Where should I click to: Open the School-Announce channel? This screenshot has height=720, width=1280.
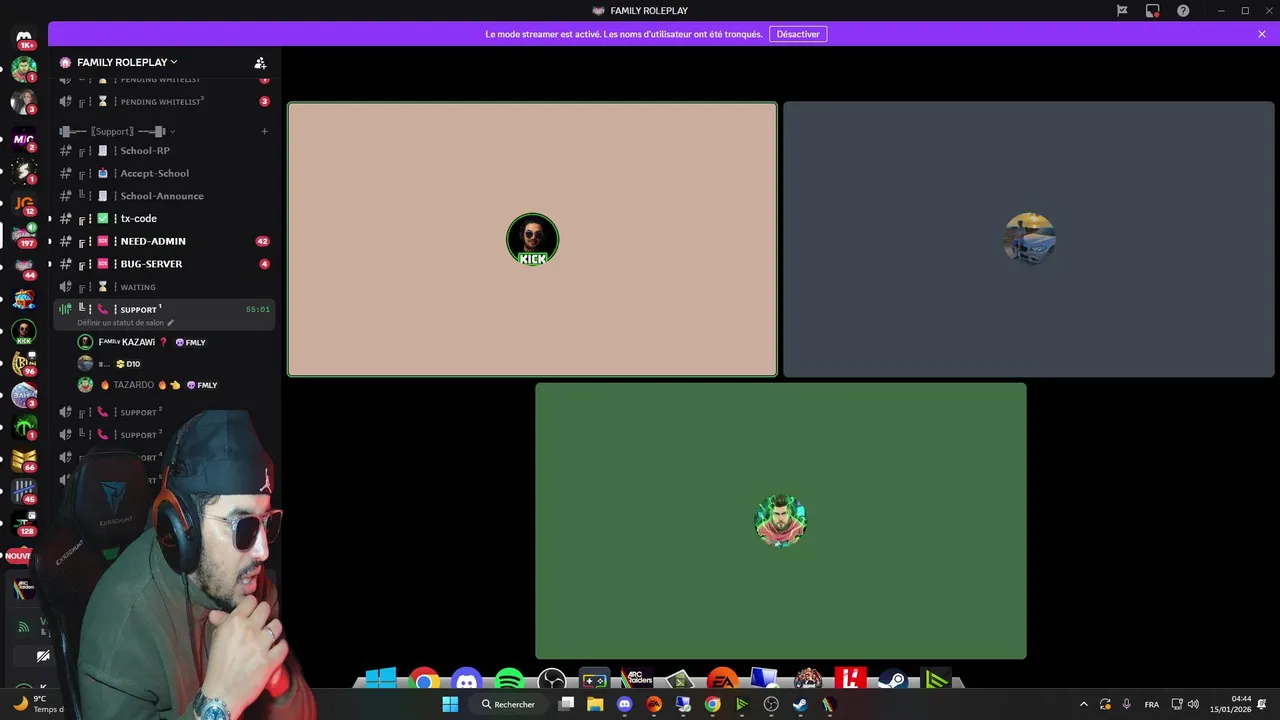164,196
